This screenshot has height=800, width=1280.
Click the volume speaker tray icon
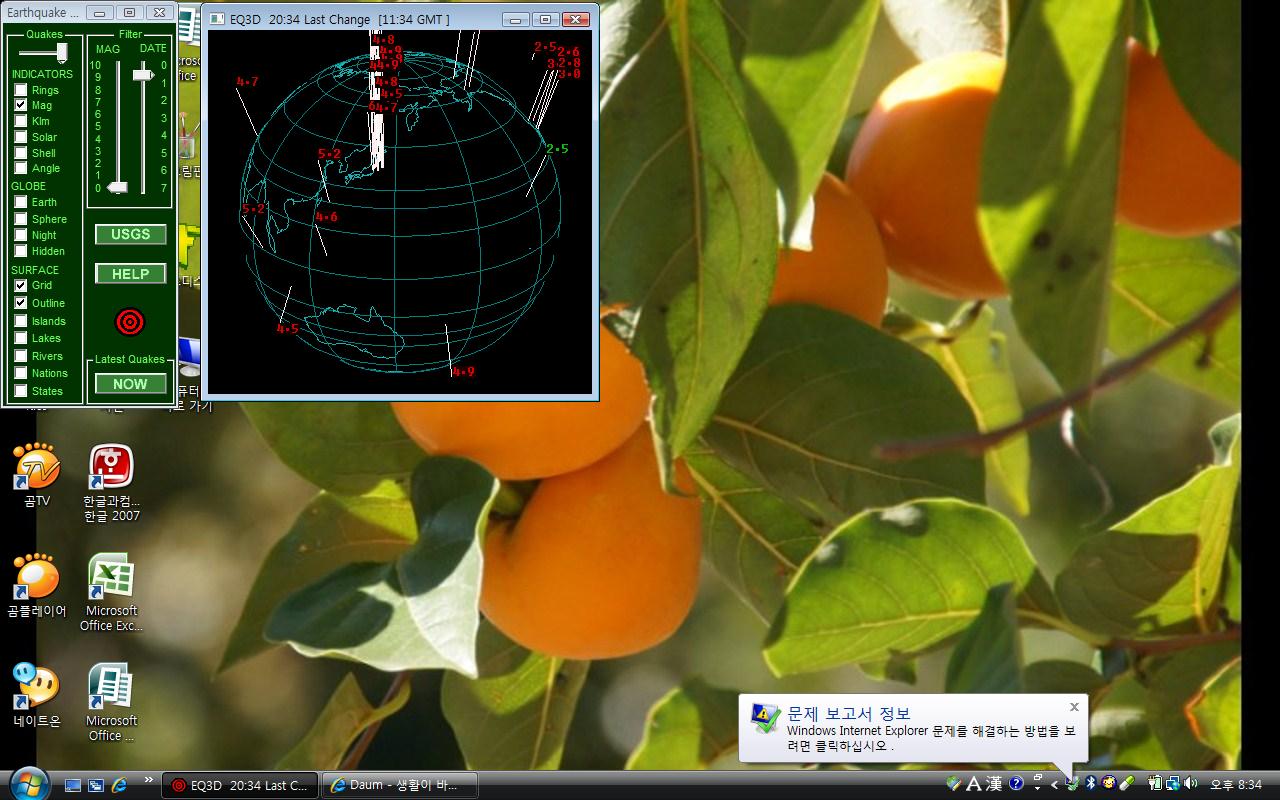coord(1189,784)
